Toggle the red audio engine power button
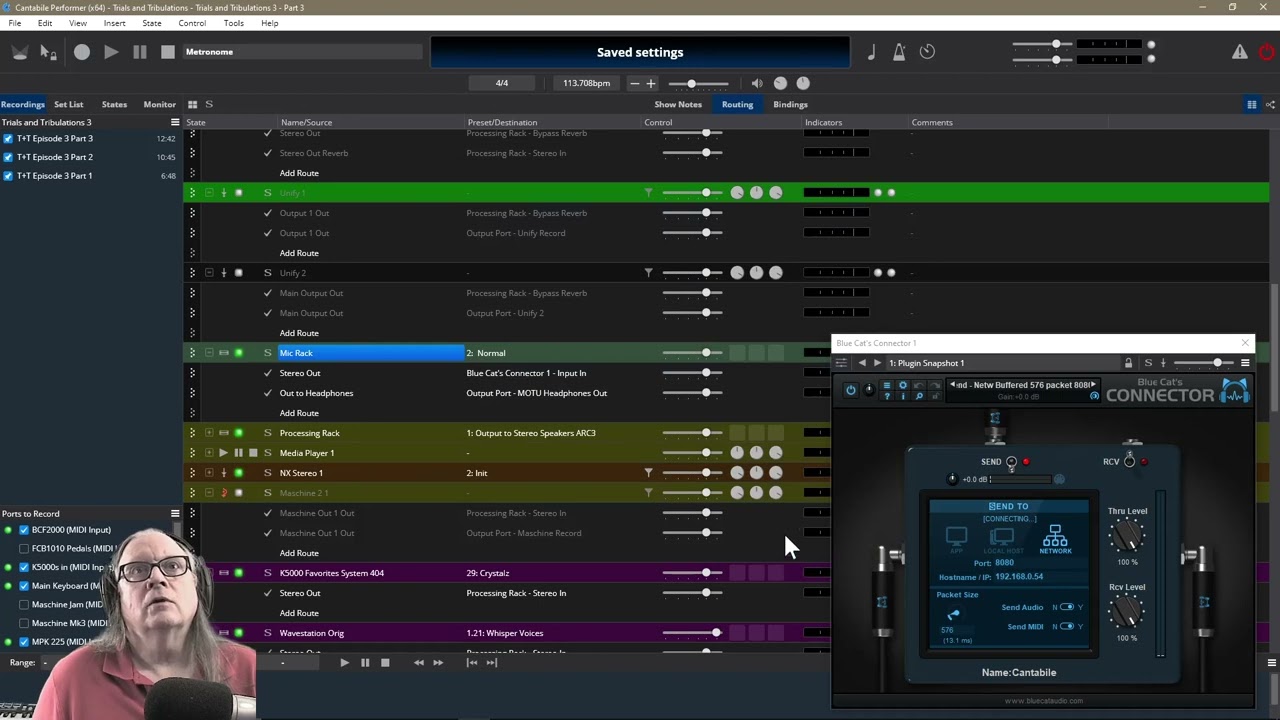1280x720 pixels. [x=1267, y=52]
